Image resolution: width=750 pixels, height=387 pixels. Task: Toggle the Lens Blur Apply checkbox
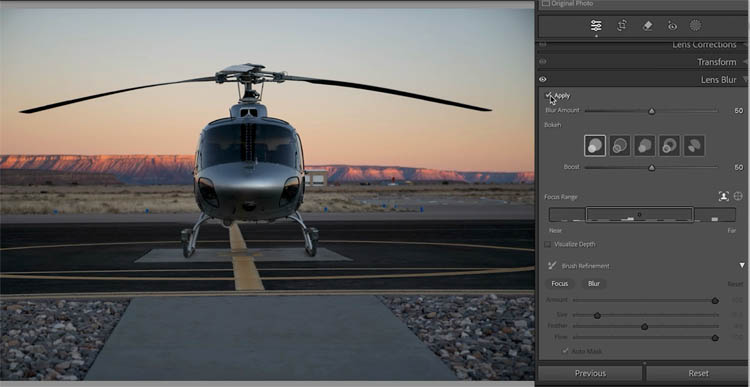(x=549, y=95)
